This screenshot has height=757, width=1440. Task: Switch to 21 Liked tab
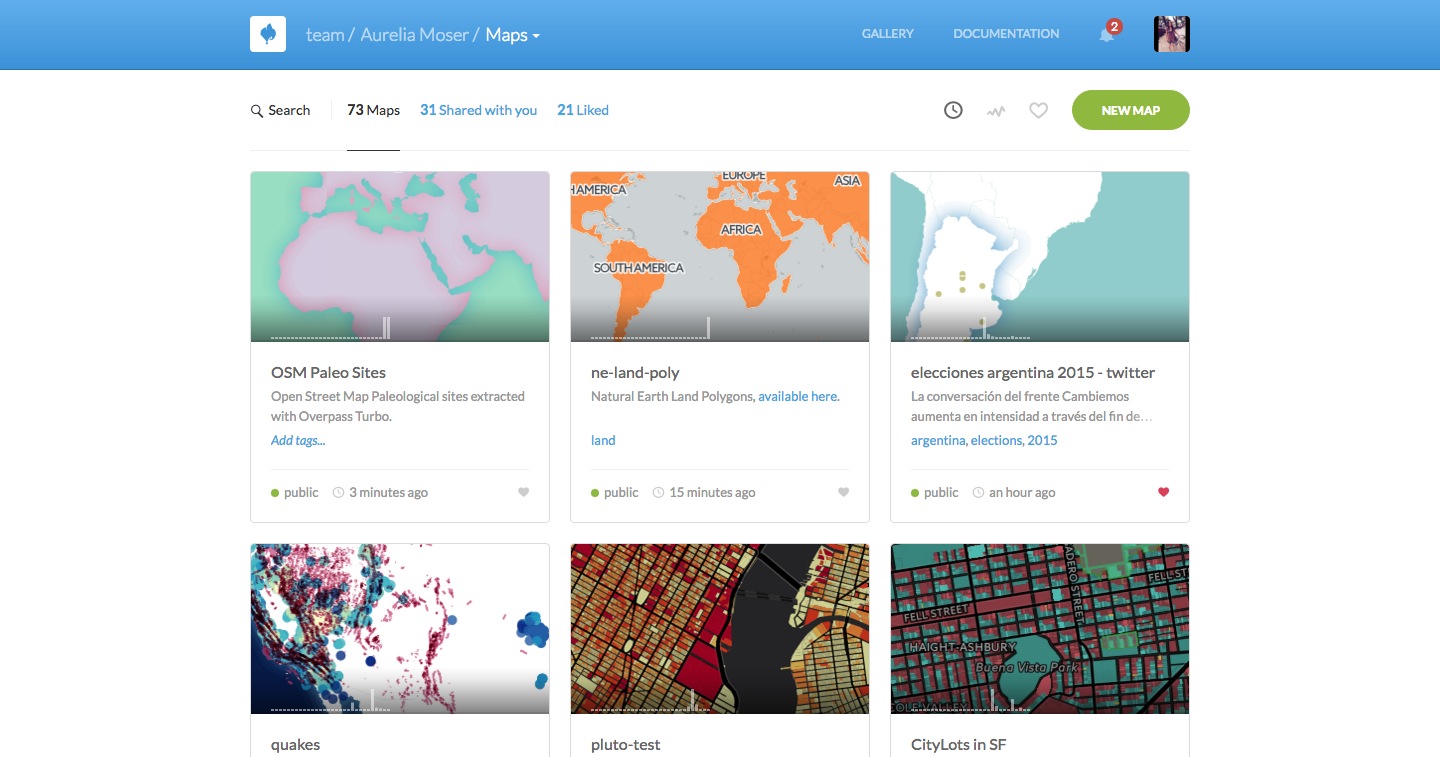click(x=583, y=110)
